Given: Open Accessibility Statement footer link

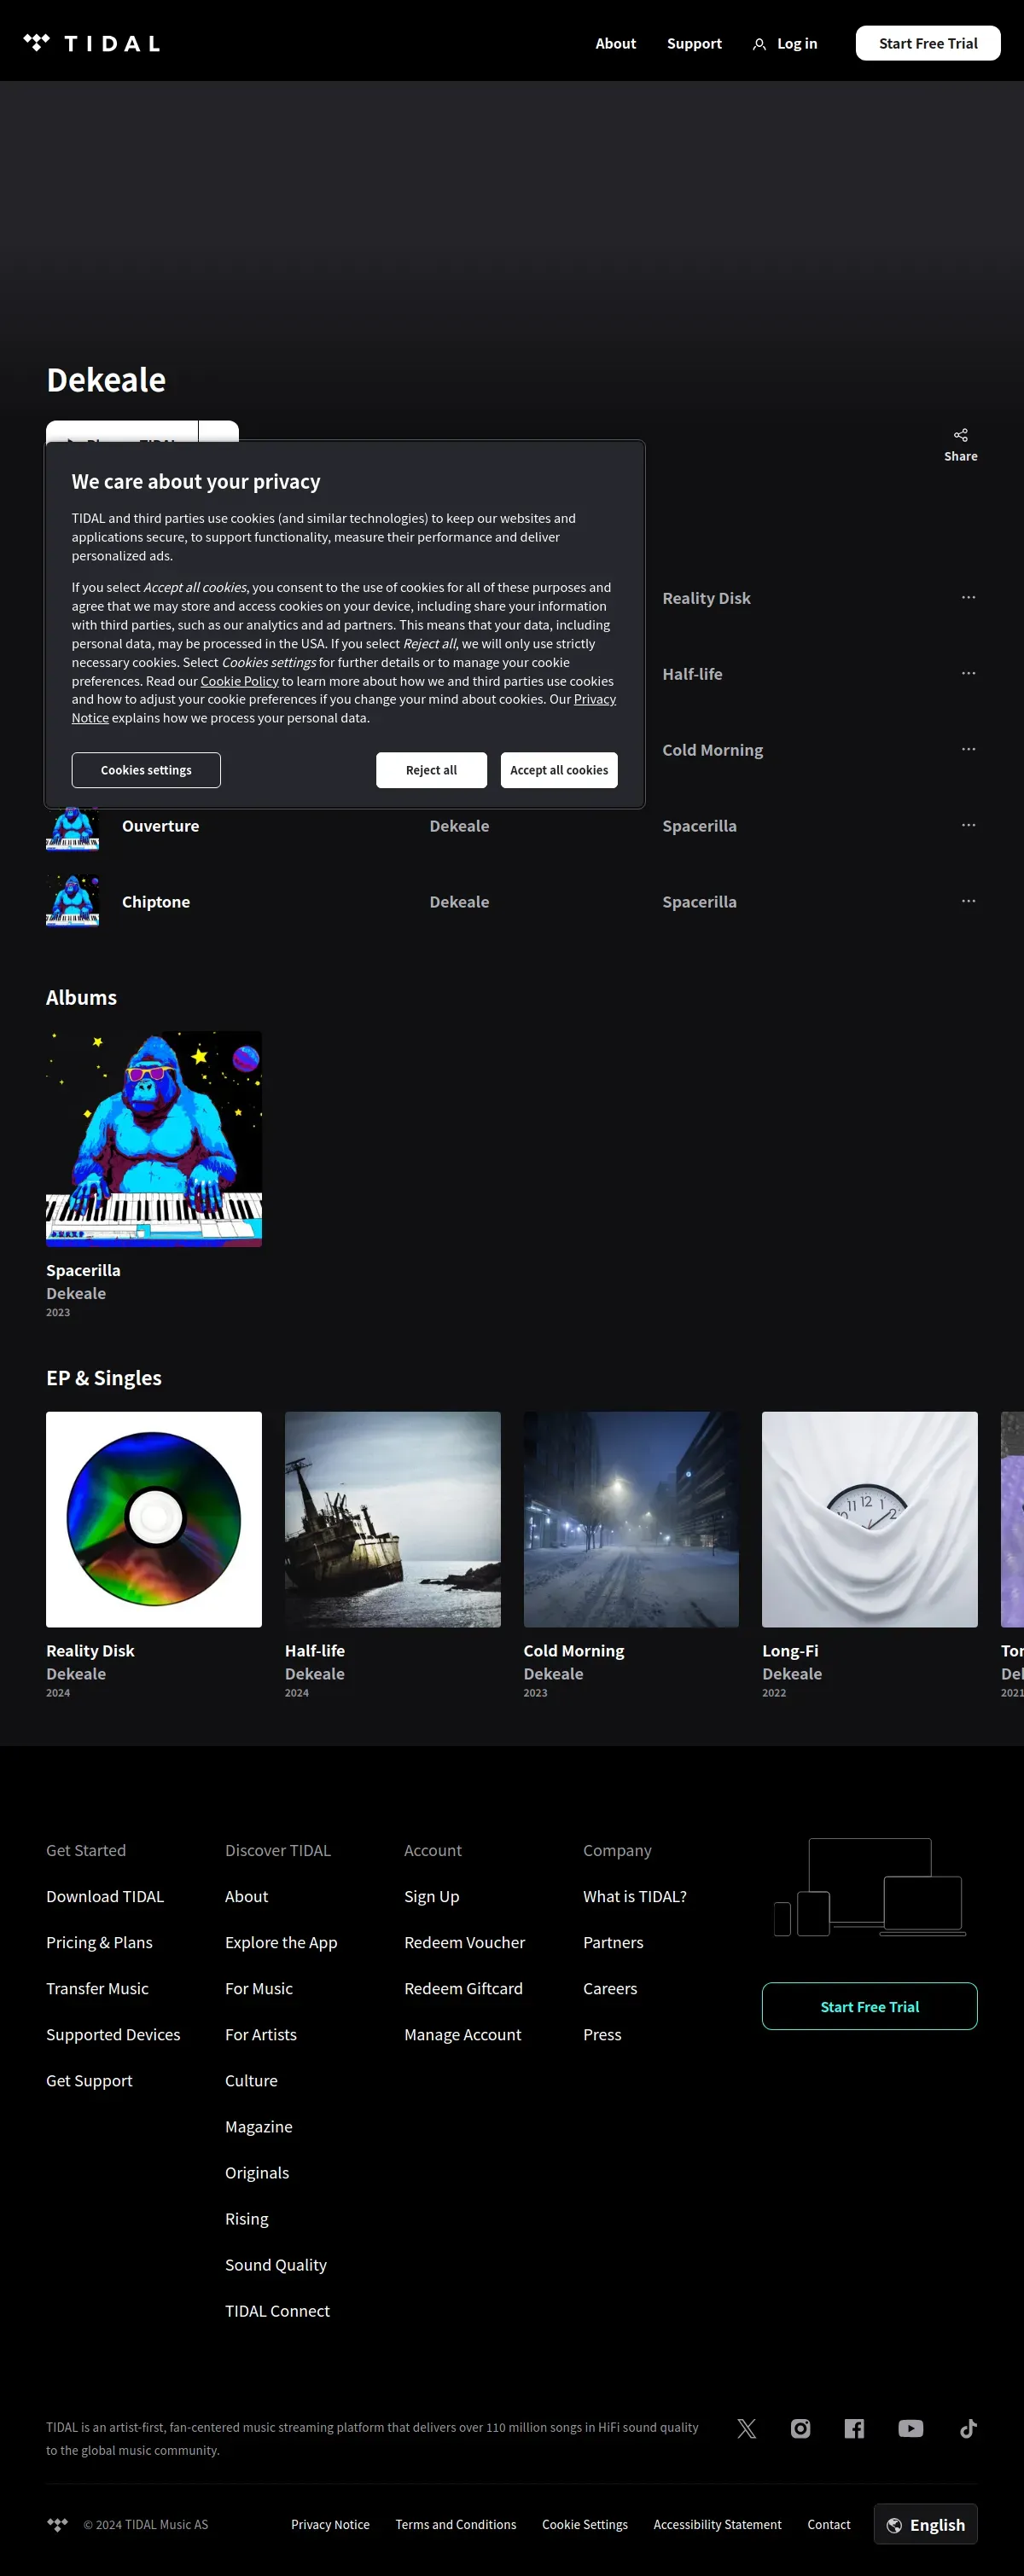Looking at the screenshot, I should (717, 2524).
